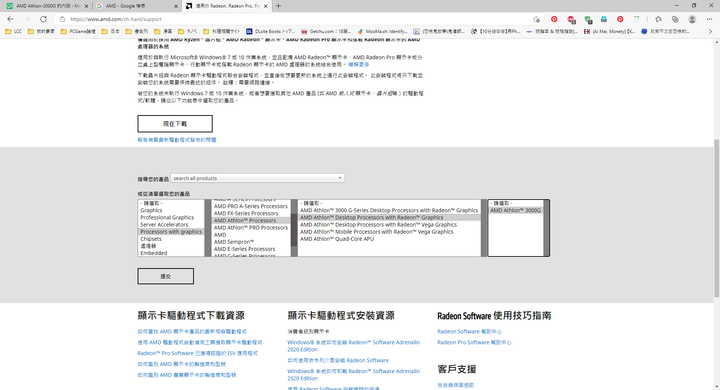Click the 提交 submit button
Image resolution: width=720 pixels, height=390 pixels.
(x=165, y=276)
